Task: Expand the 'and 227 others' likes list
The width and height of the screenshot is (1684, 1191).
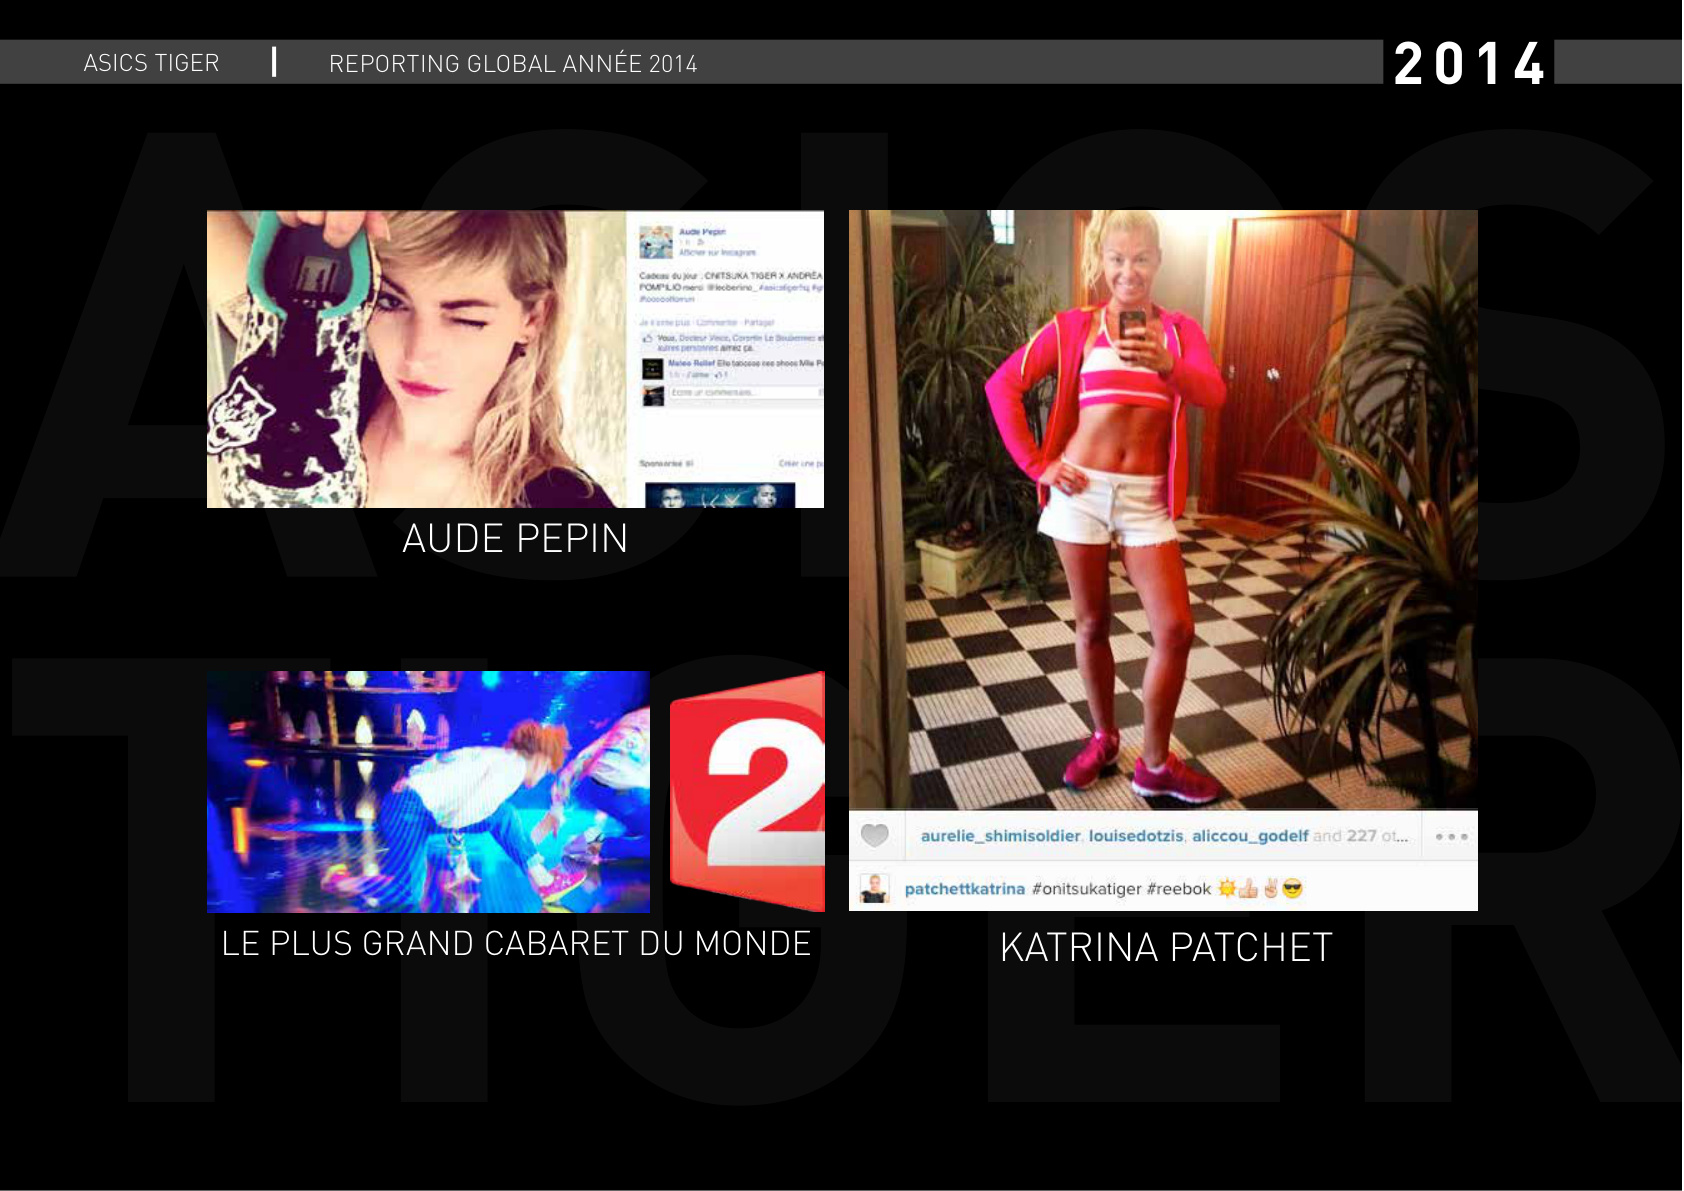Action: point(1359,836)
